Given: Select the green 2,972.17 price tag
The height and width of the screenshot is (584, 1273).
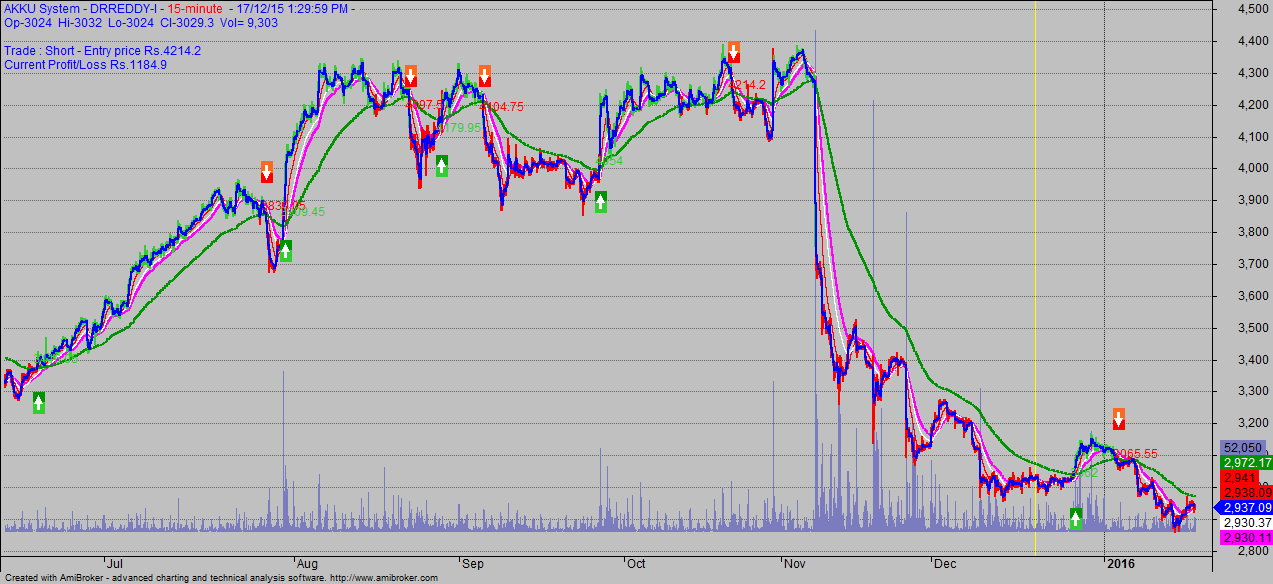Looking at the screenshot, I should [1247, 463].
